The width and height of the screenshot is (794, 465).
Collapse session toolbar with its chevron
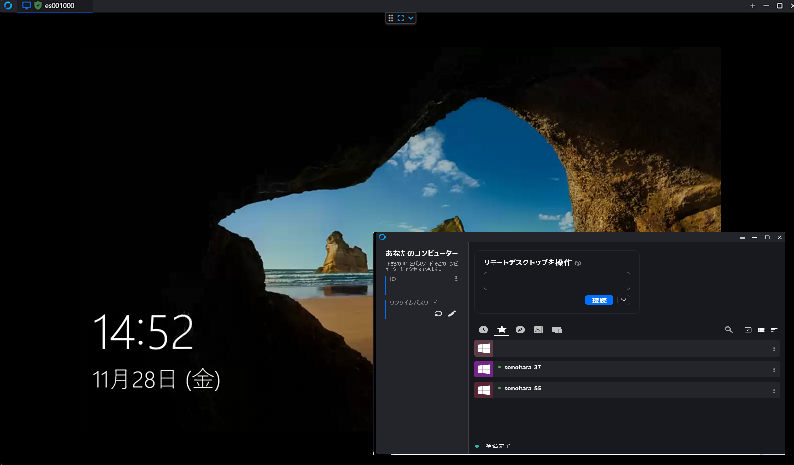click(x=411, y=18)
